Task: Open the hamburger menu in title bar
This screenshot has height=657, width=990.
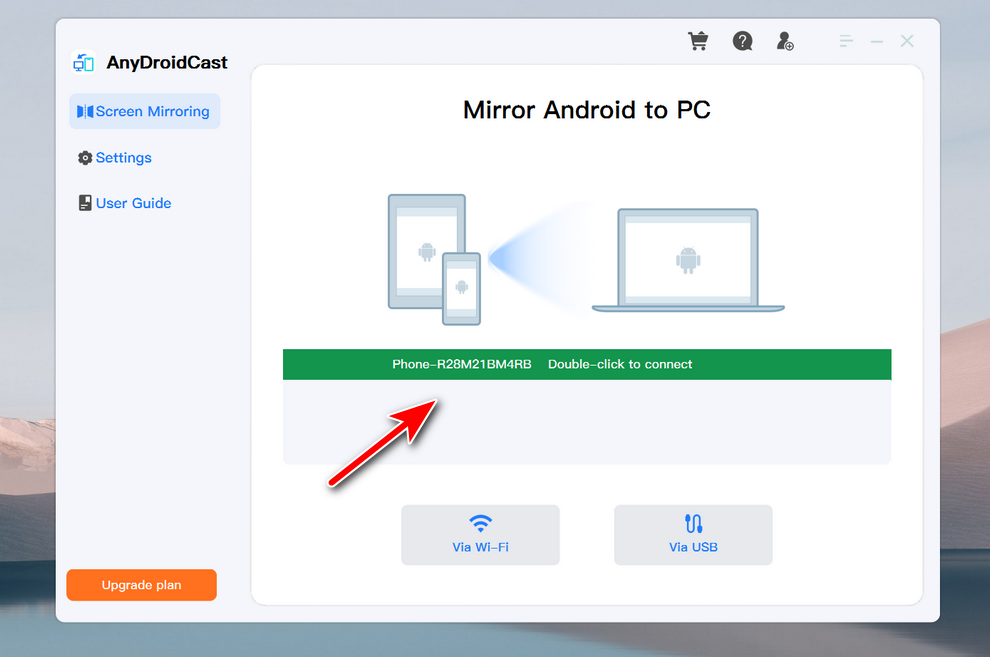Action: (847, 41)
